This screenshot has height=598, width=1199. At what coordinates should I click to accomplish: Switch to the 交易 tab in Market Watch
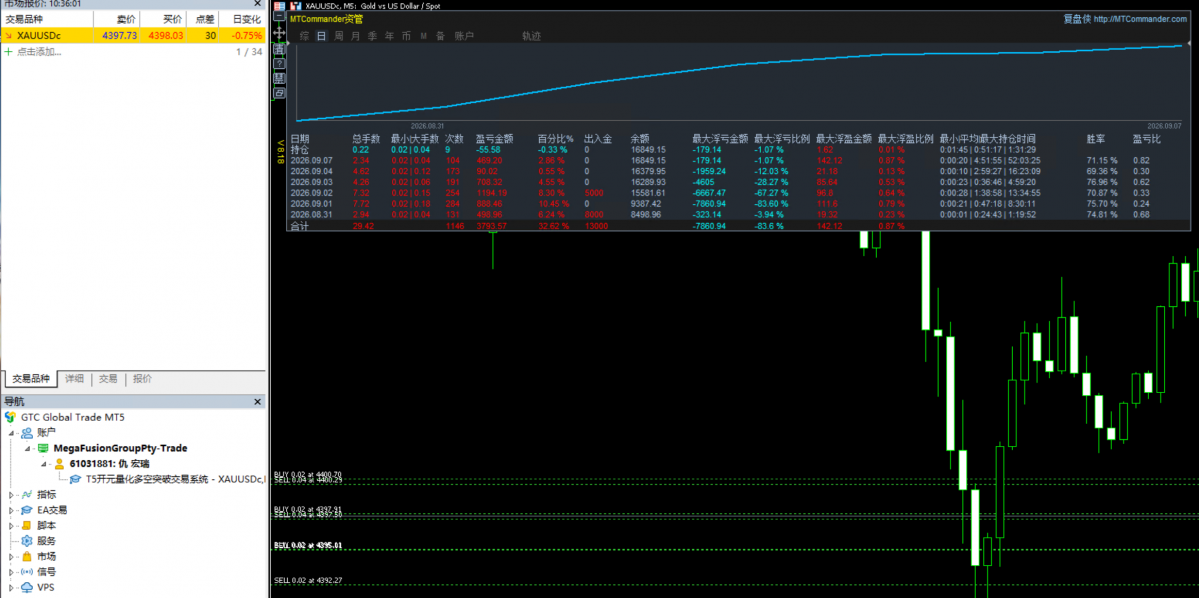coord(108,379)
